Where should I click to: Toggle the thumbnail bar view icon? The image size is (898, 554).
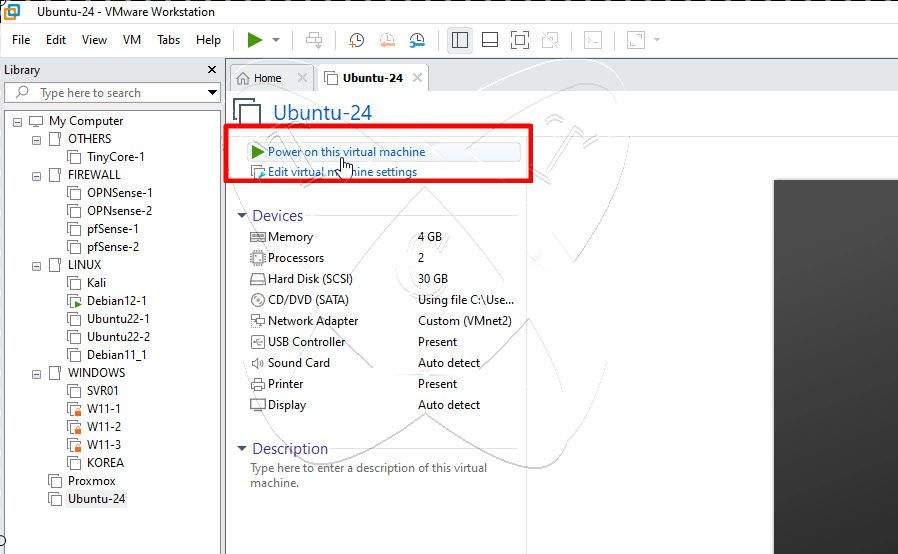(x=490, y=40)
